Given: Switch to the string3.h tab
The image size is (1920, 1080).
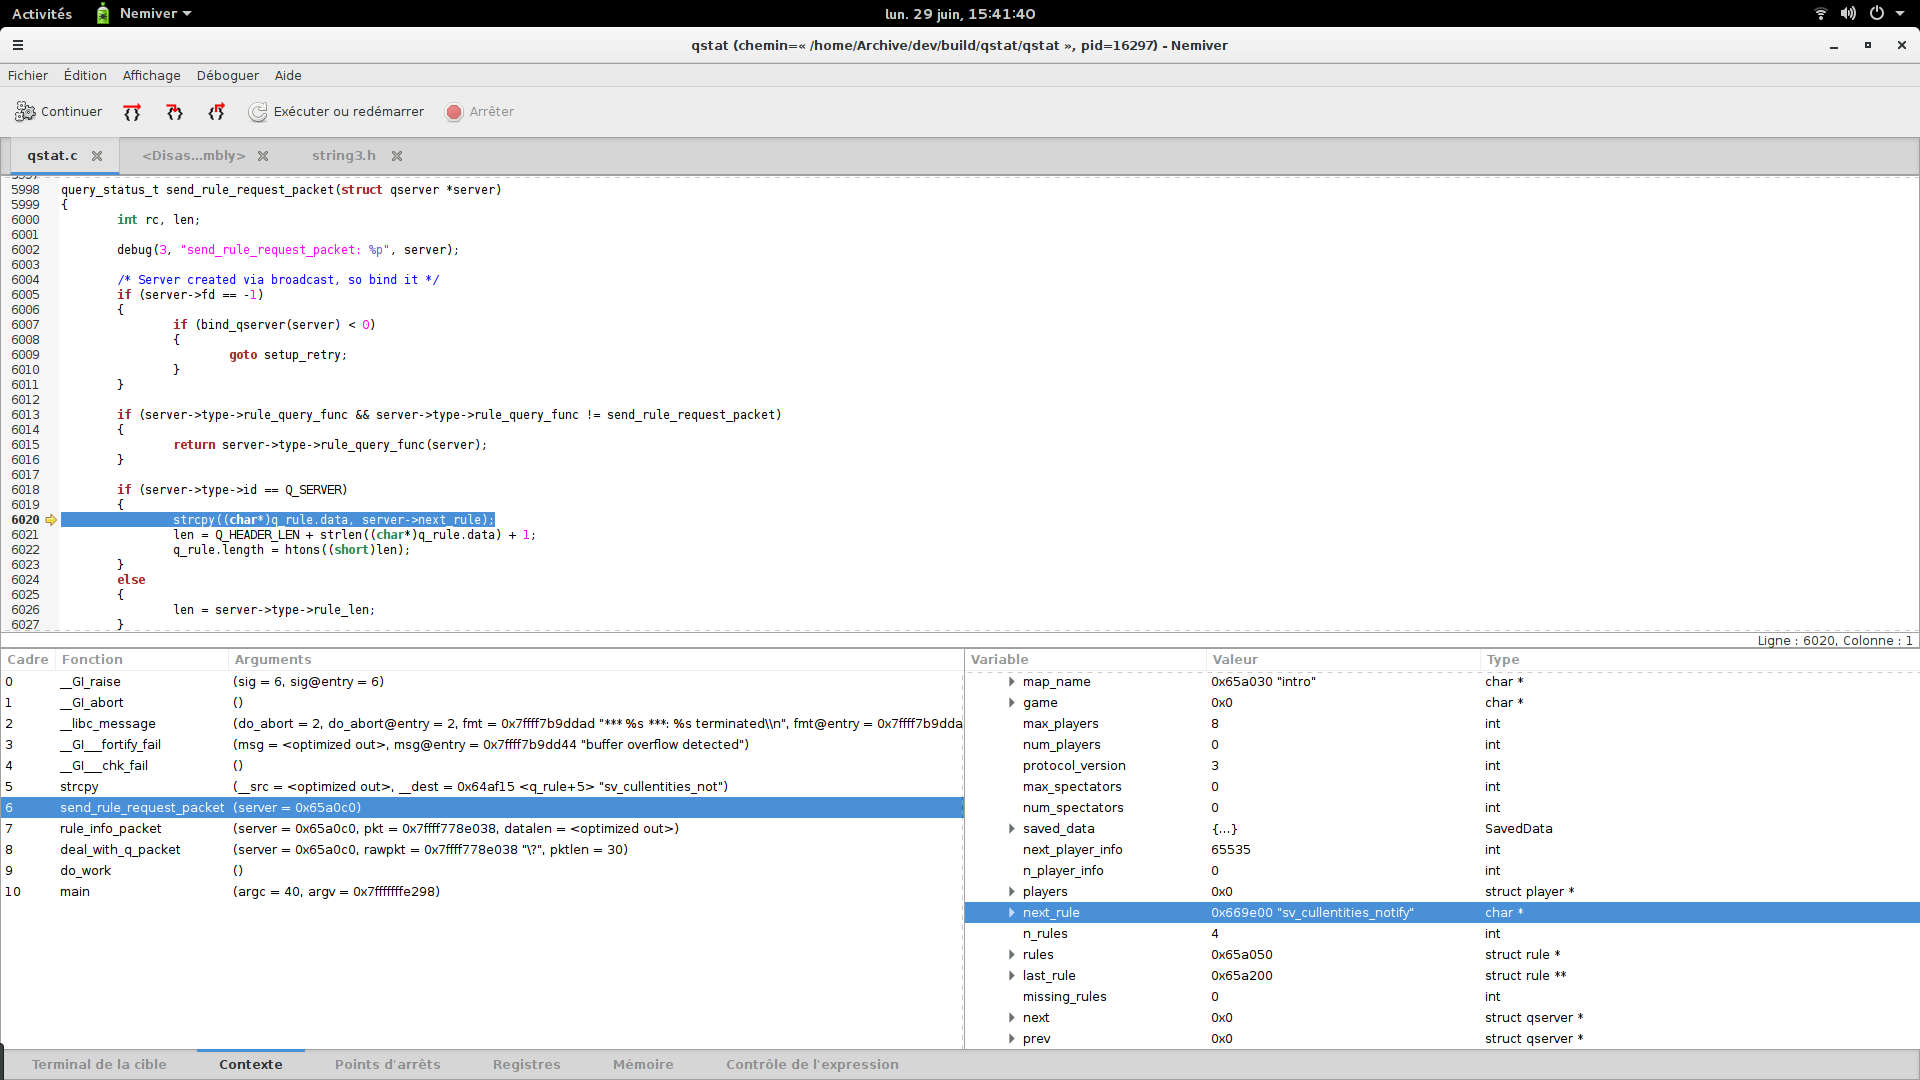Looking at the screenshot, I should (x=344, y=156).
